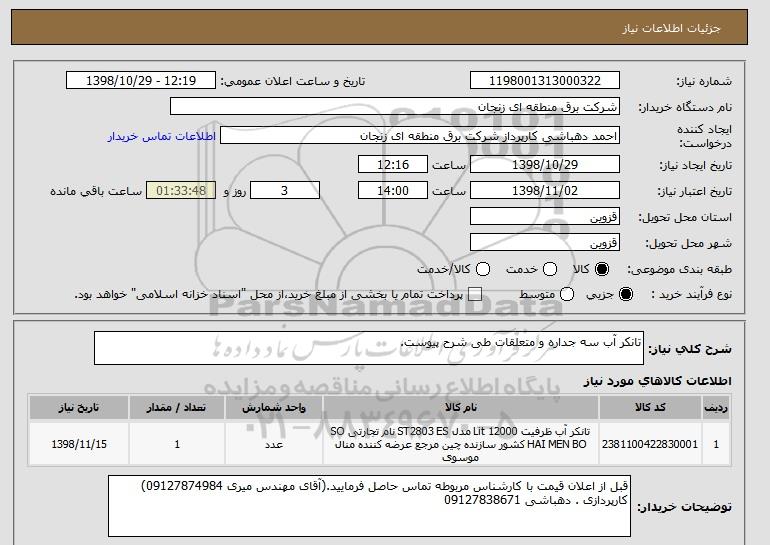Click the واحد شمارش column header
770x545 pixels.
point(274,408)
